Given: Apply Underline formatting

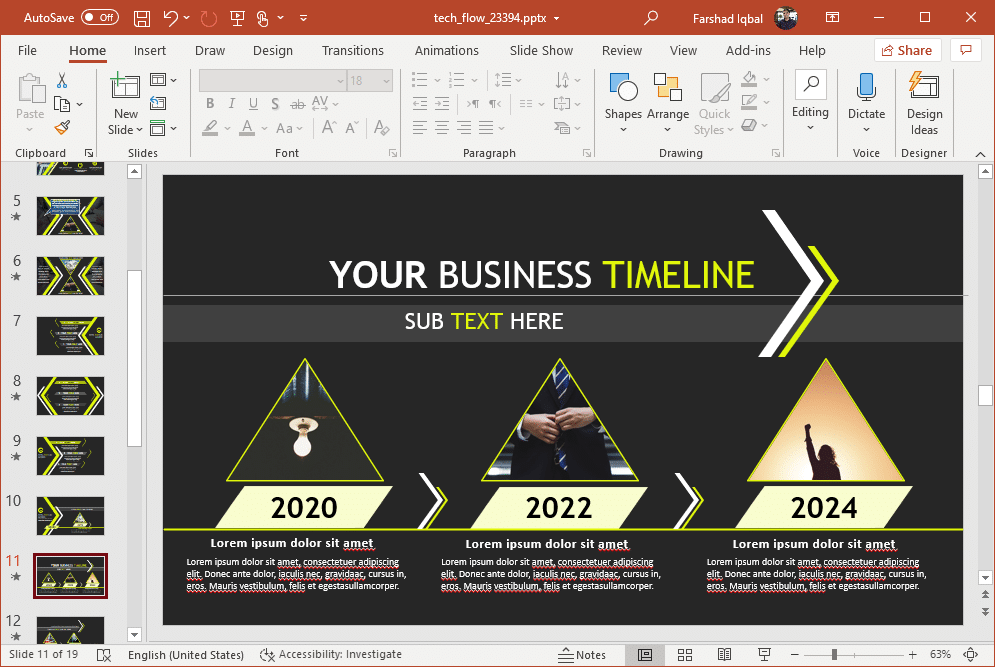Looking at the screenshot, I should pyautogui.click(x=253, y=103).
